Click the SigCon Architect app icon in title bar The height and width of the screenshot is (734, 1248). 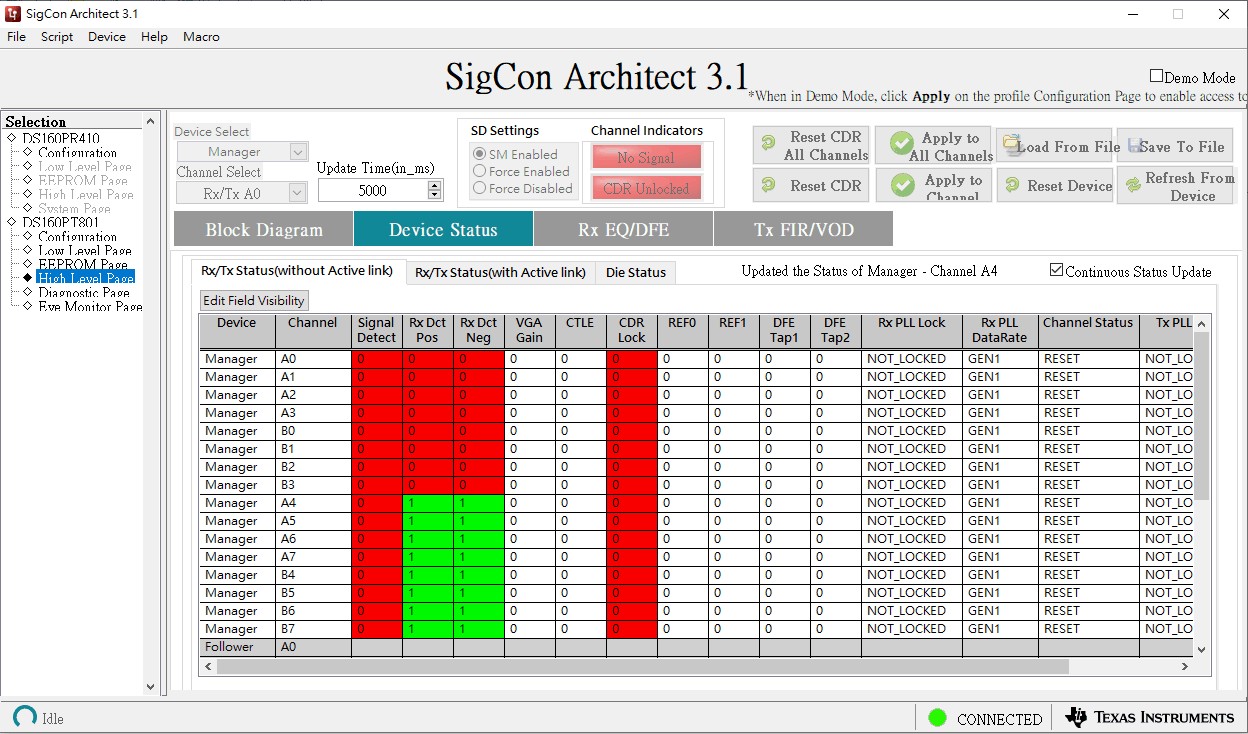click(x=13, y=14)
